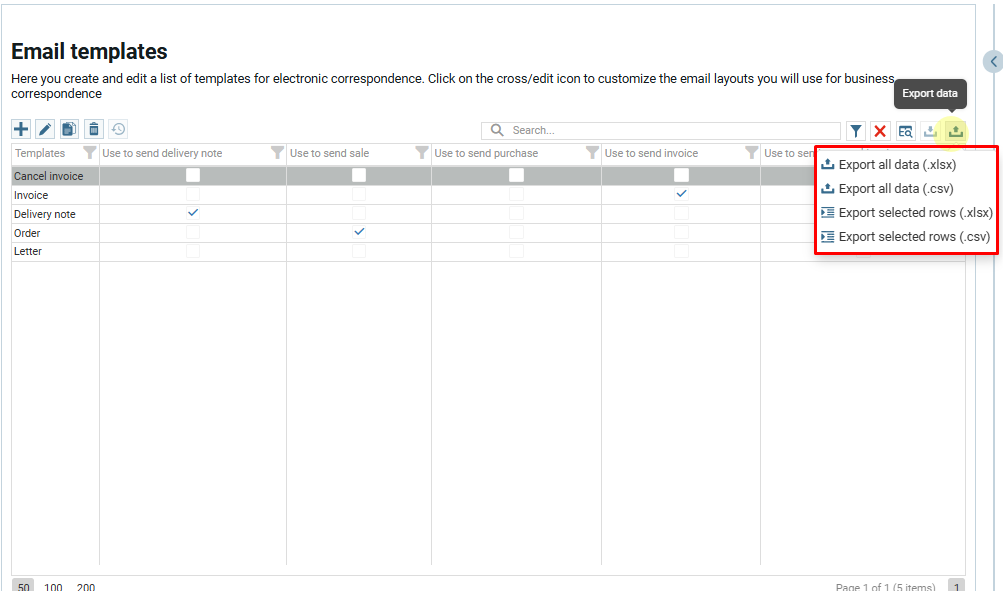Open filter dropdown on Templates column
The height and width of the screenshot is (591, 1003).
(90, 153)
